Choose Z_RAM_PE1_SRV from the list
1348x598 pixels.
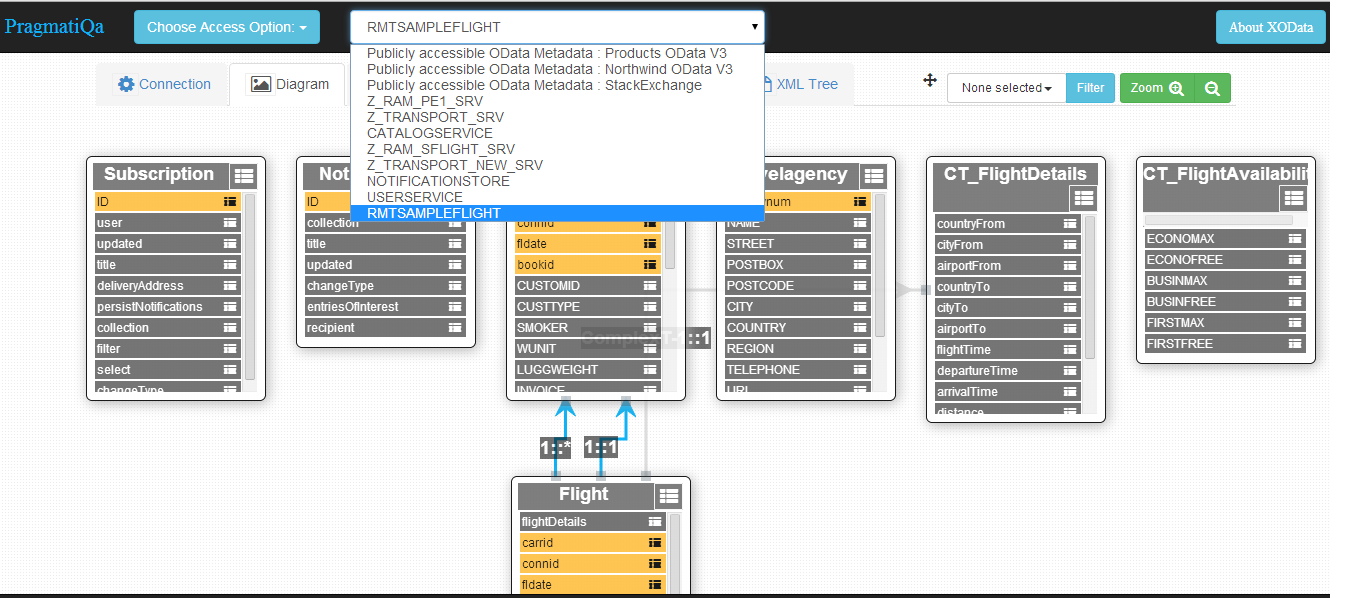pyautogui.click(x=557, y=101)
